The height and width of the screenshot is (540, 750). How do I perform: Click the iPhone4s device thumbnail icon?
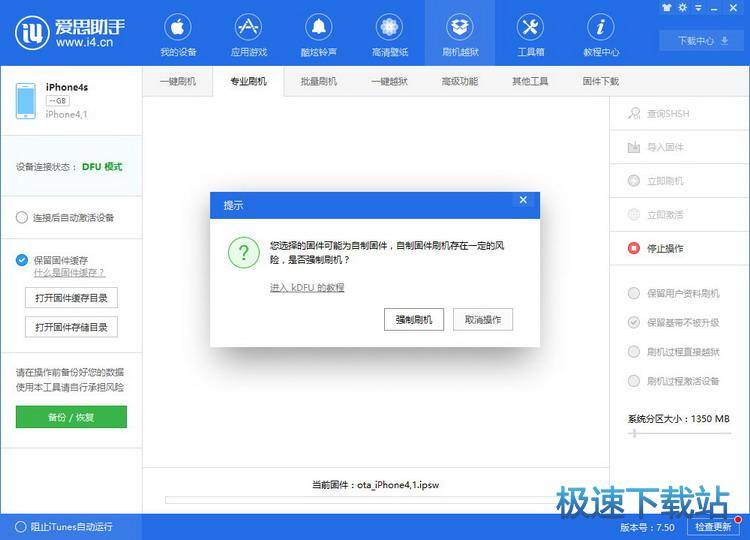(x=25, y=101)
